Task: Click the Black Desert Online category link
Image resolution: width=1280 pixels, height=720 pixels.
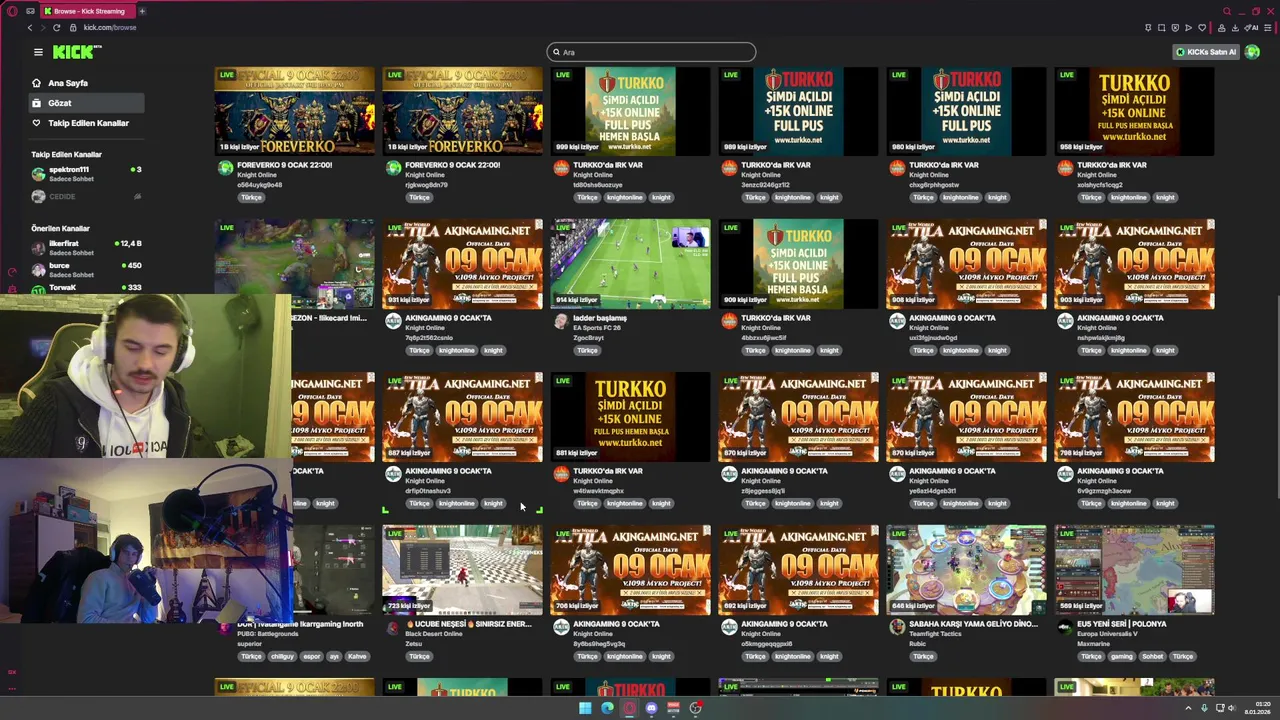Action: (x=434, y=634)
